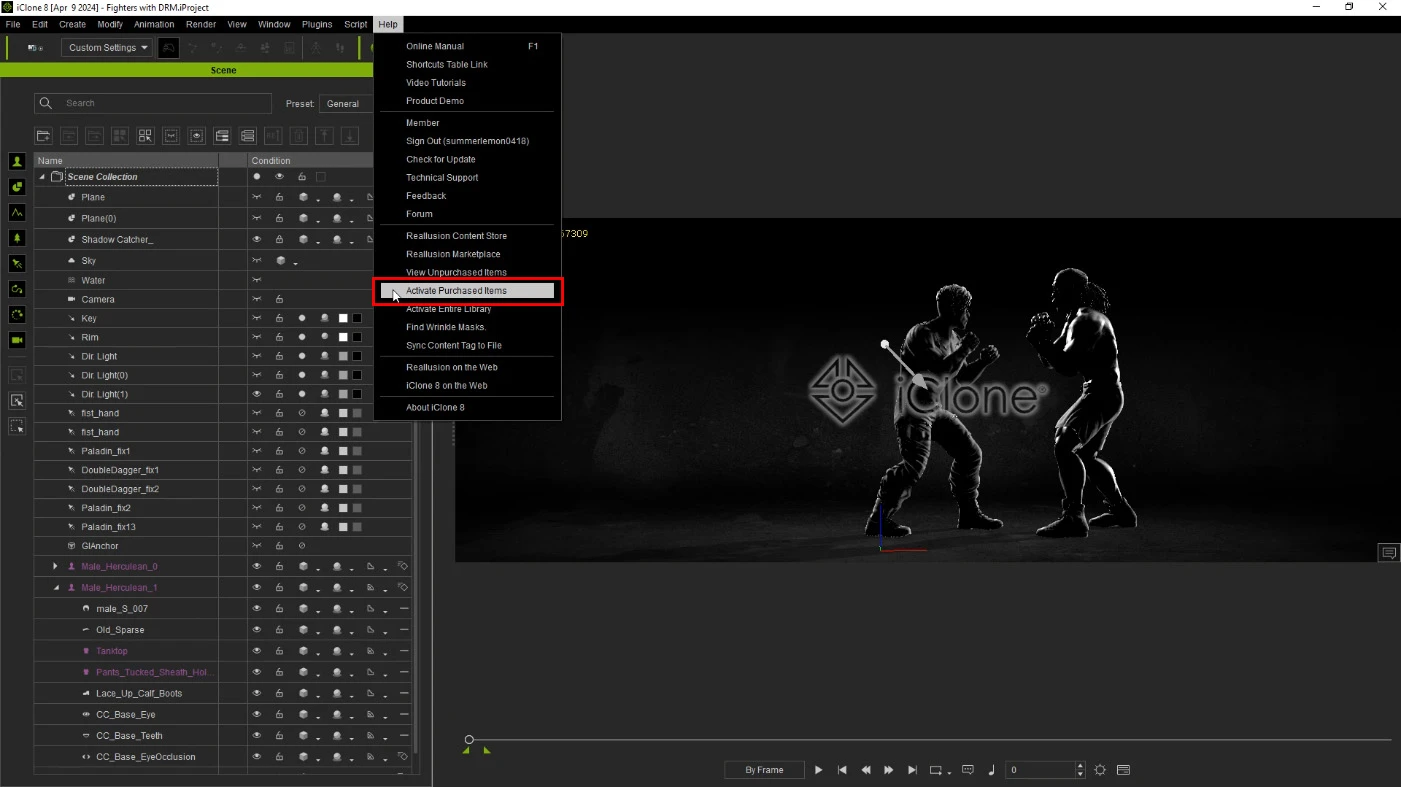The image size is (1401, 787).
Task: Open the Custom Settings dropdown
Action: [x=107, y=47]
